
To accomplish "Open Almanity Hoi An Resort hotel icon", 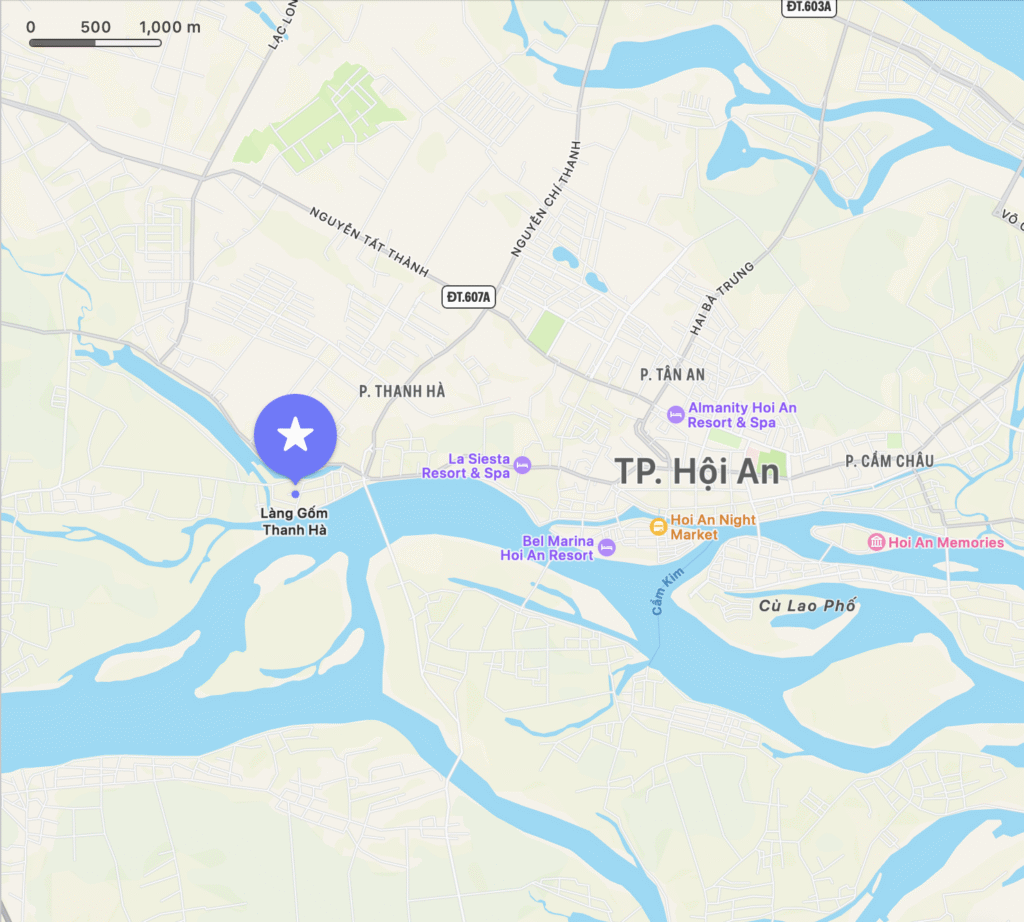I will click(x=676, y=414).
